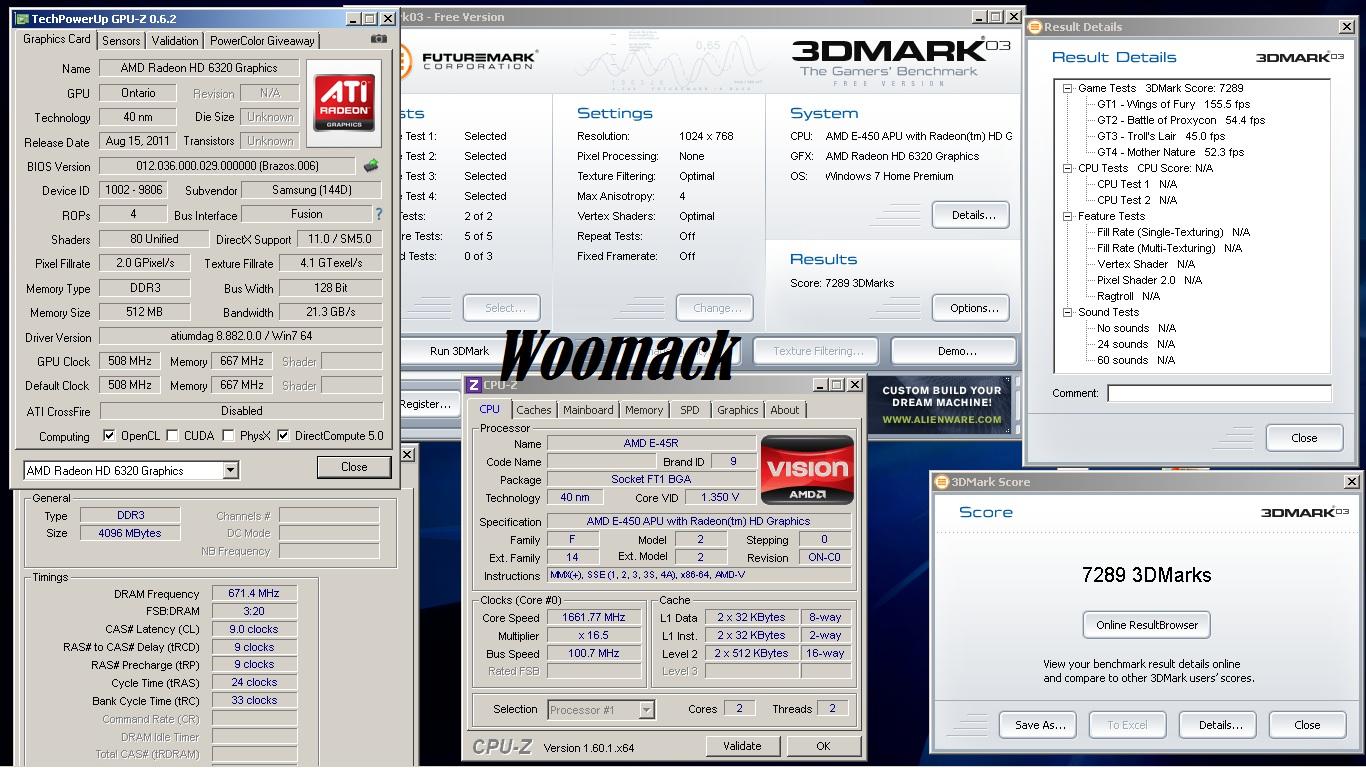This screenshot has width=1366, height=768.
Task: Switch to the Sensors tab in GPU-Z
Action: pos(121,41)
